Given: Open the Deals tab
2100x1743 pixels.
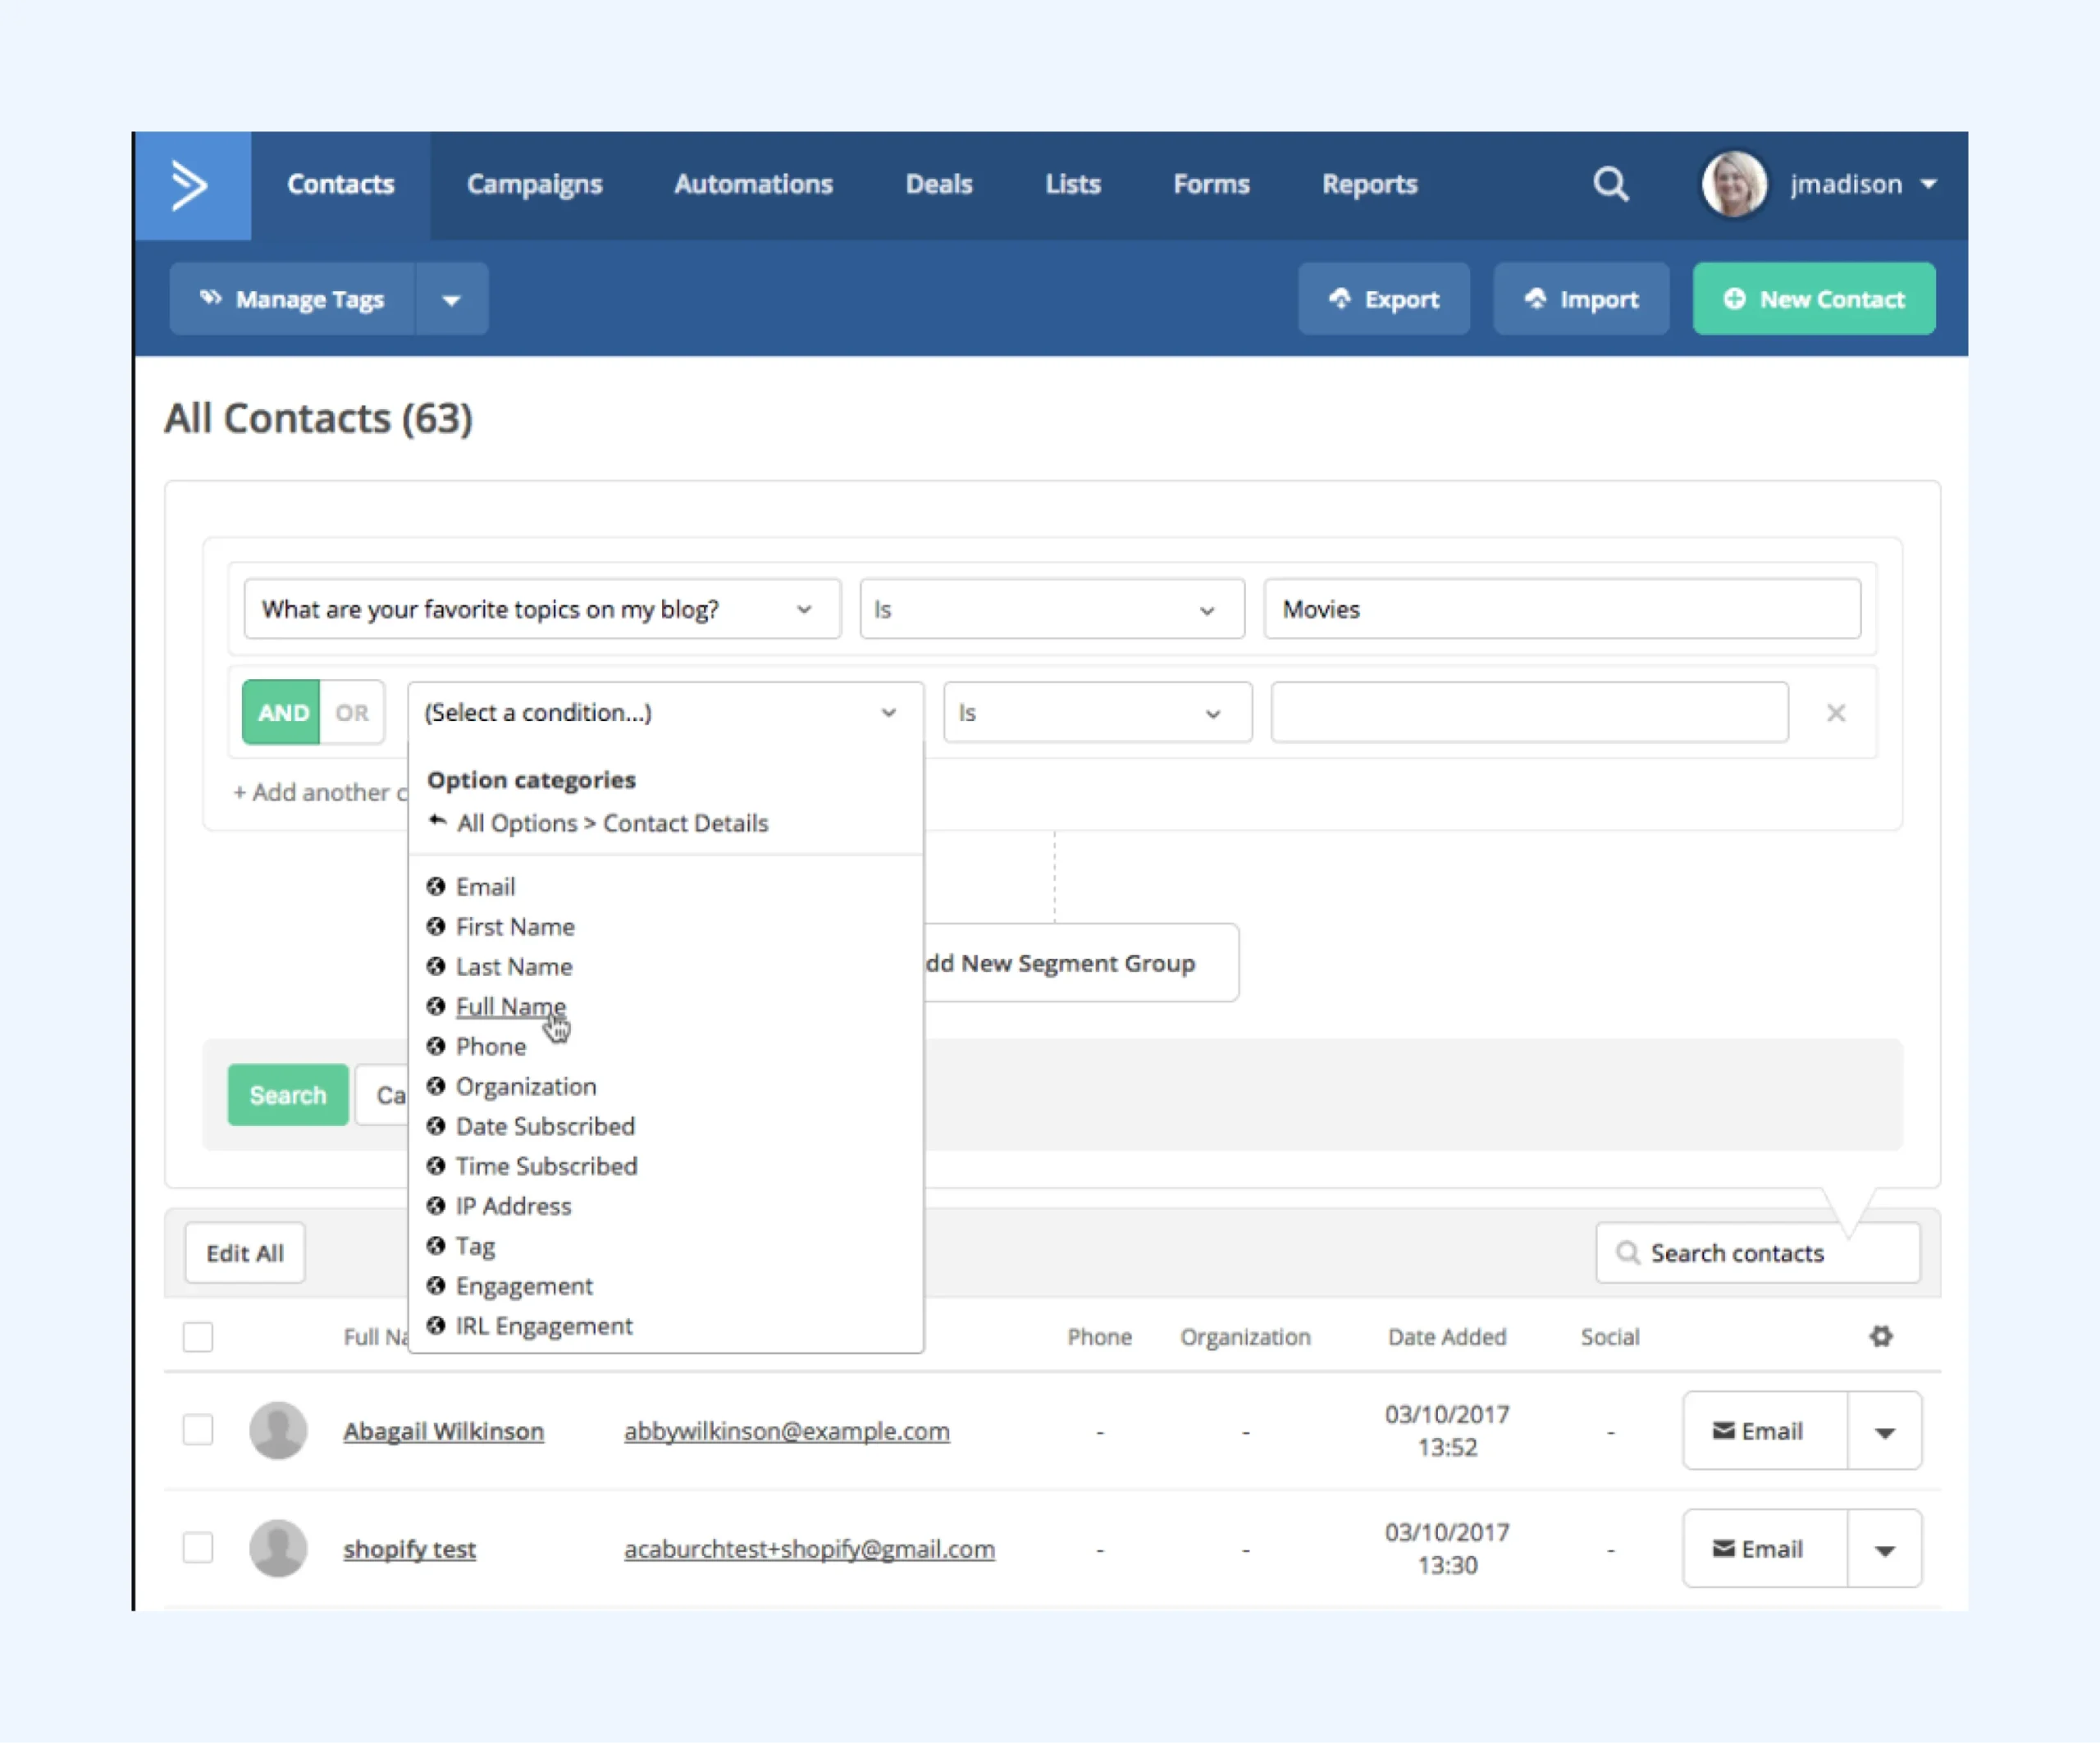Looking at the screenshot, I should pyautogui.click(x=939, y=185).
